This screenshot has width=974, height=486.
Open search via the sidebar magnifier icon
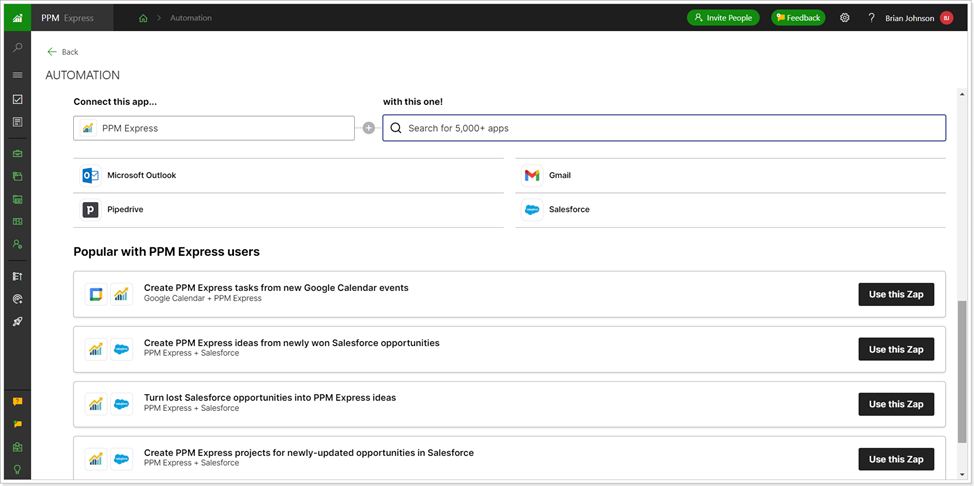coord(17,48)
